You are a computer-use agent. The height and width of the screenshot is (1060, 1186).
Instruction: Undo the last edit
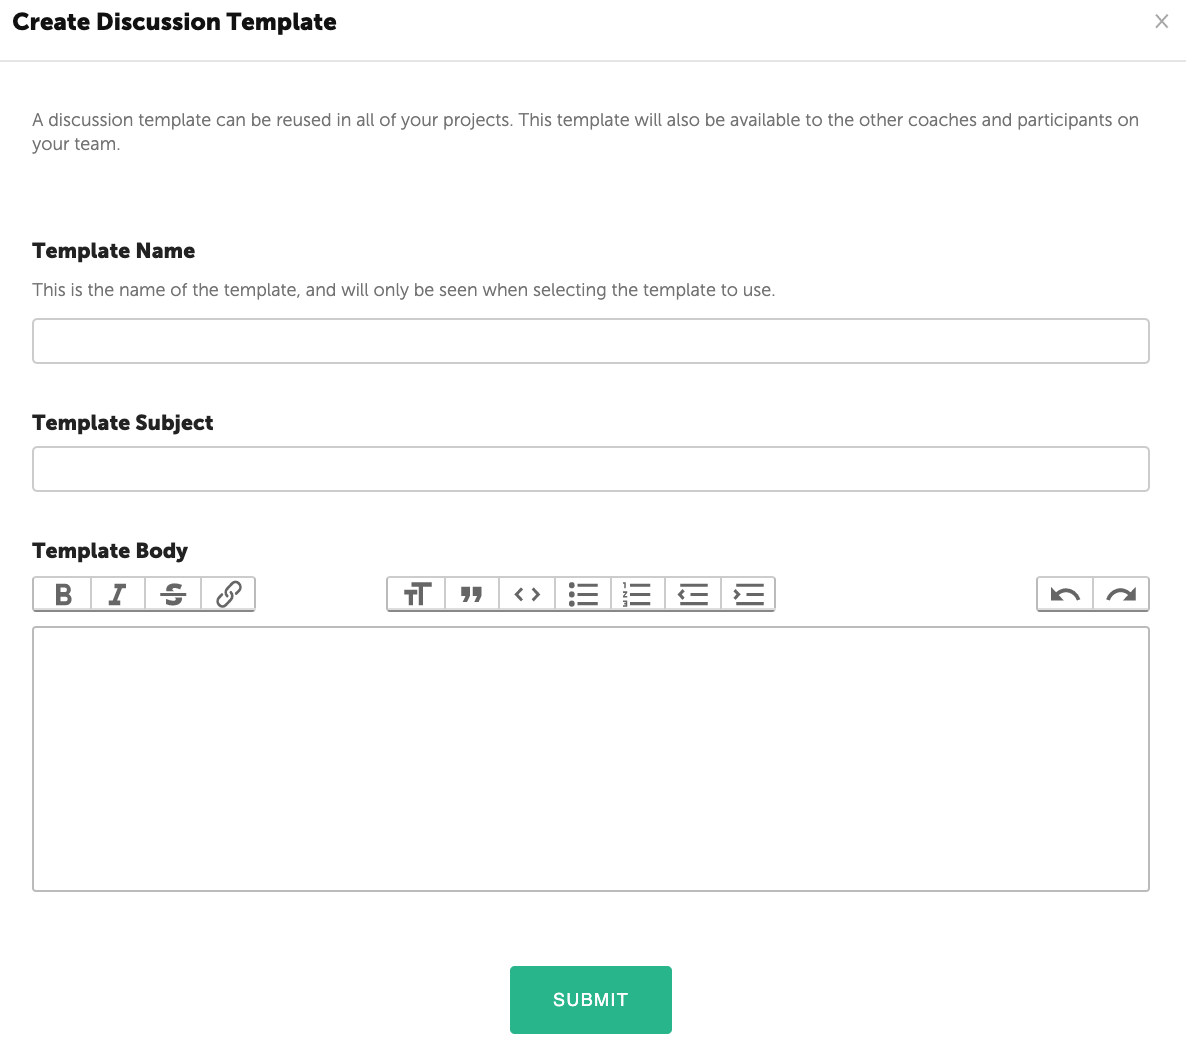[1065, 594]
